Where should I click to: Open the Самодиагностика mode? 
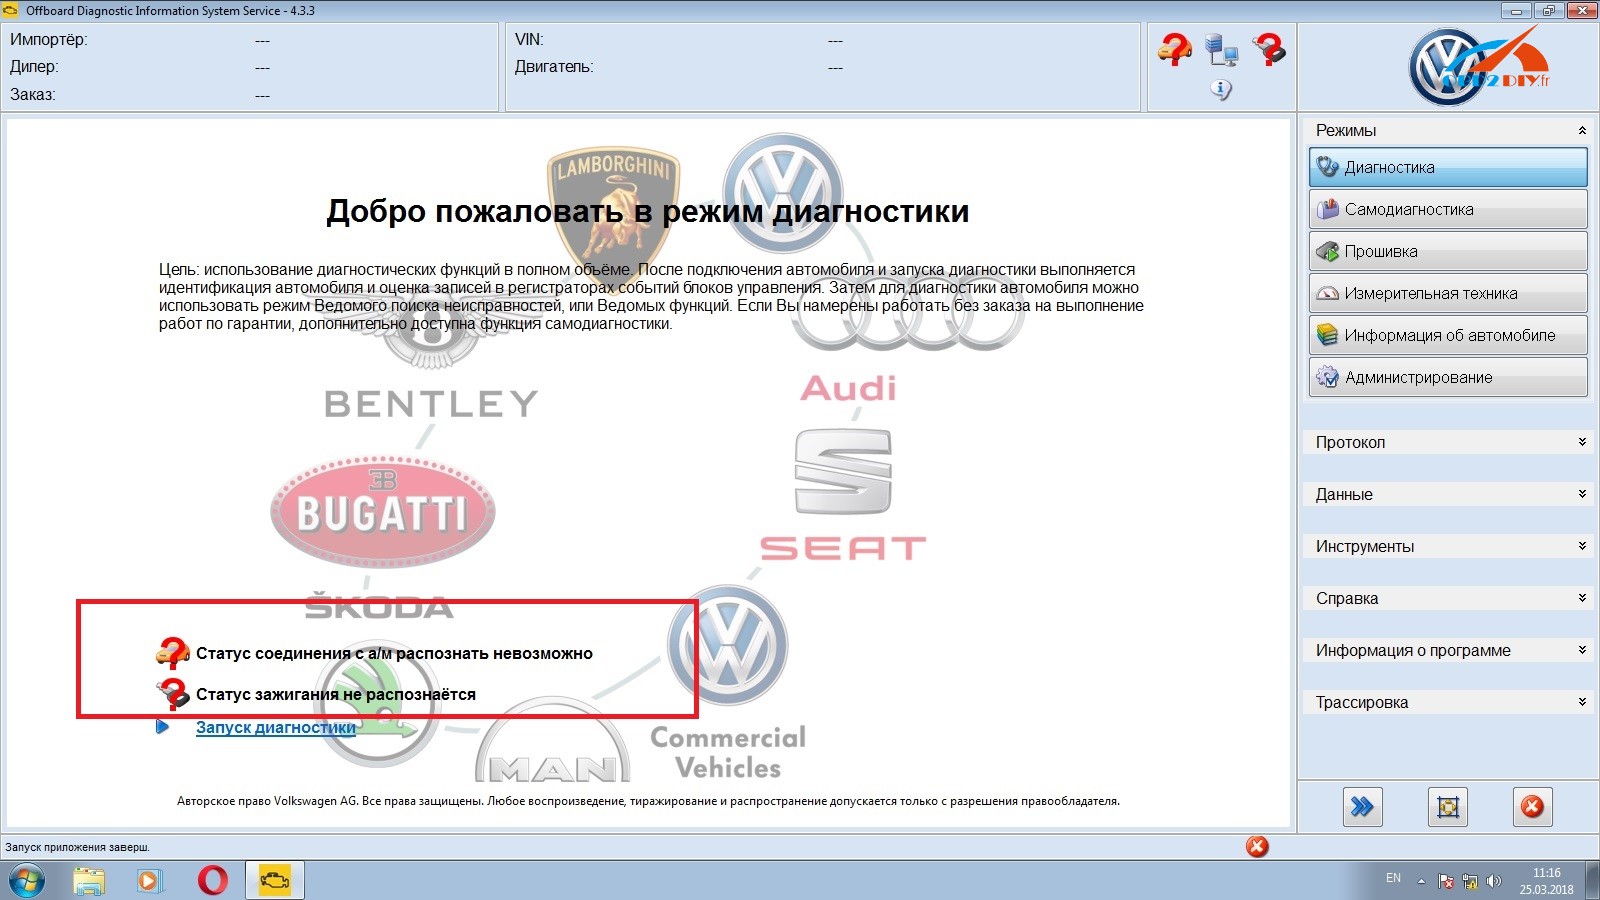coord(1447,209)
